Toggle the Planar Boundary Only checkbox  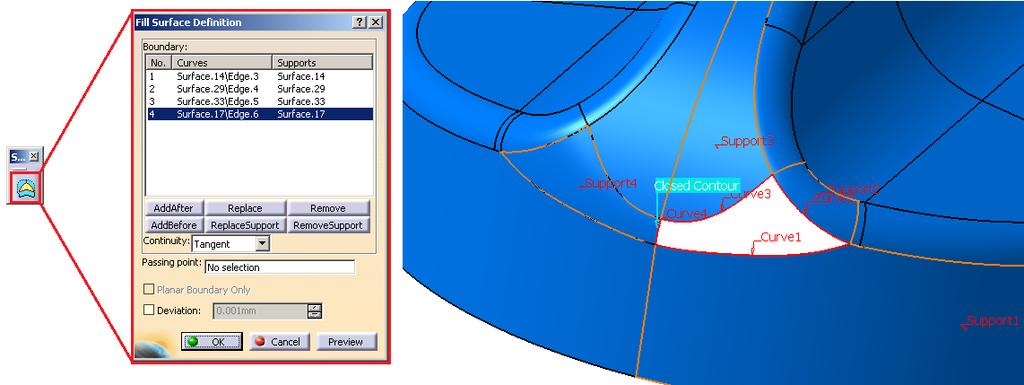click(x=149, y=289)
